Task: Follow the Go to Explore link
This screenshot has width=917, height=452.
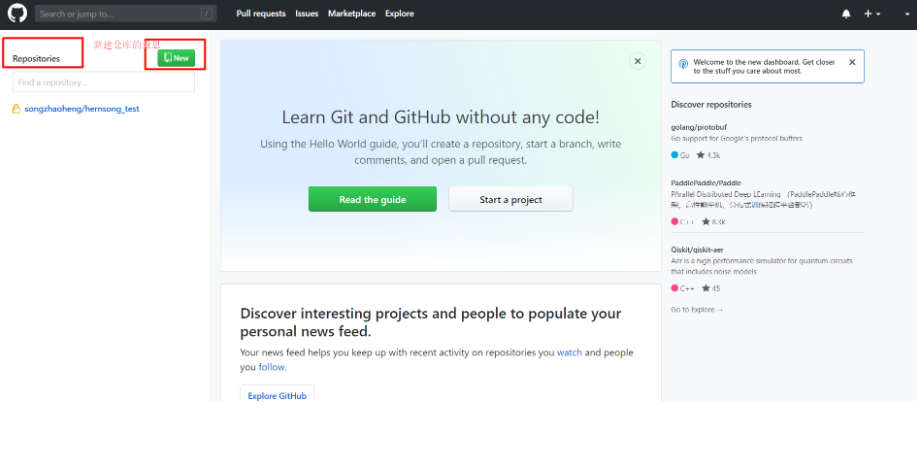Action: pos(697,309)
